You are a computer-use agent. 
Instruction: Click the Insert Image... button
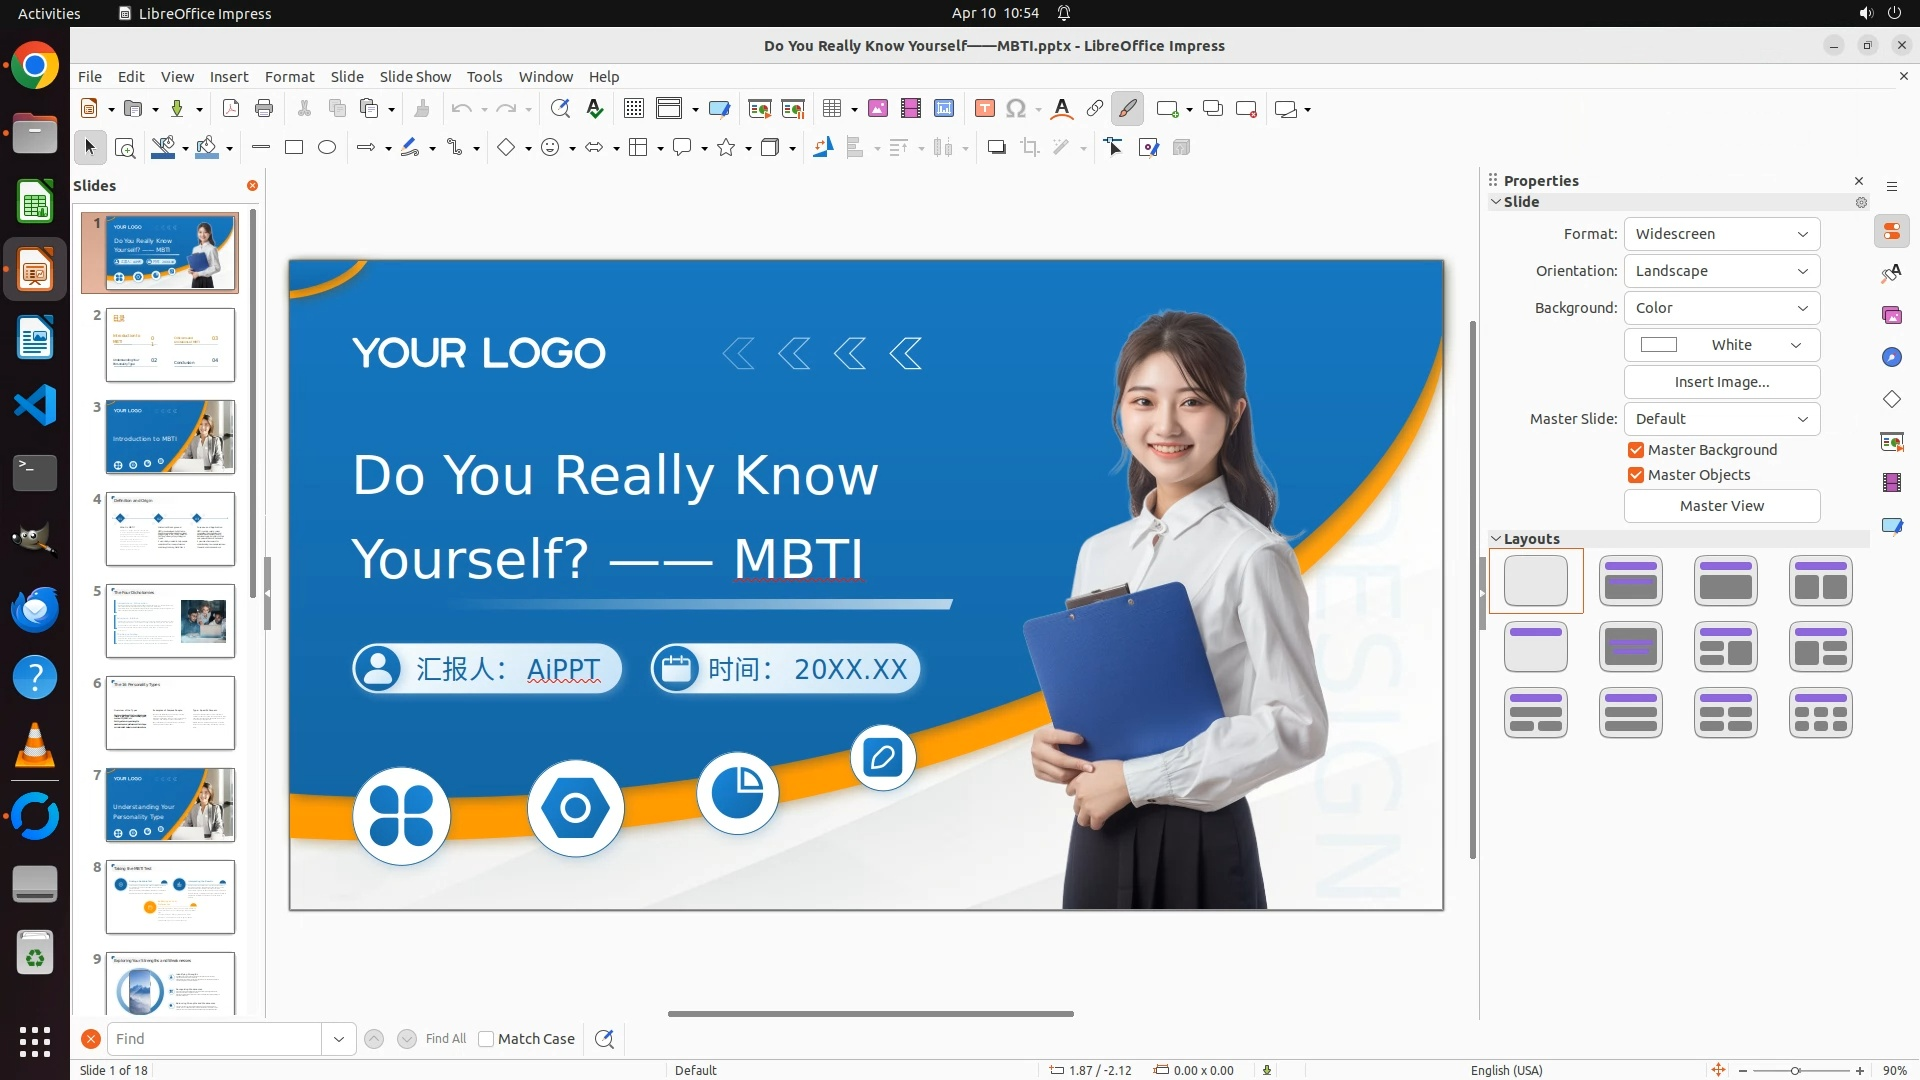click(x=1721, y=382)
